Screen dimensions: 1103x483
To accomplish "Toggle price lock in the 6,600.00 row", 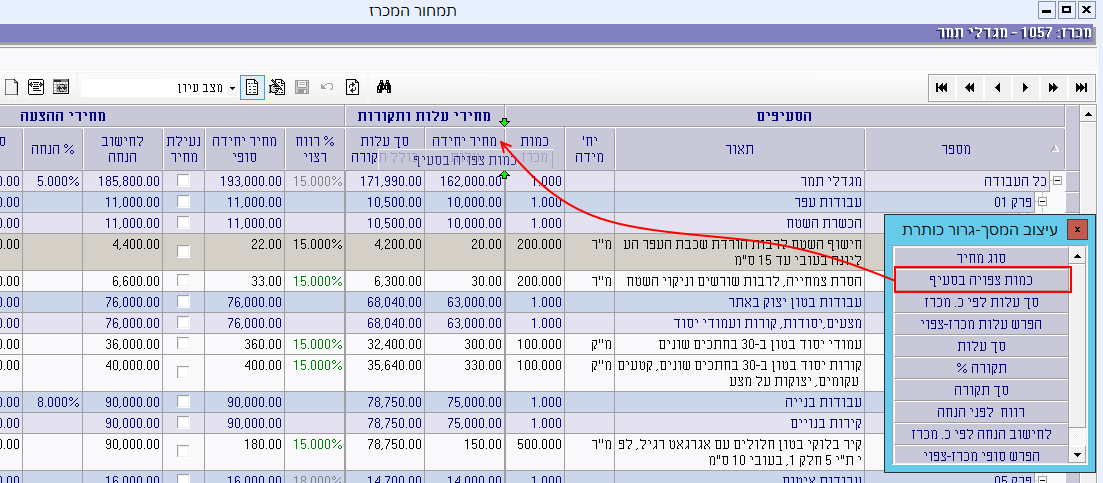I will coord(183,281).
